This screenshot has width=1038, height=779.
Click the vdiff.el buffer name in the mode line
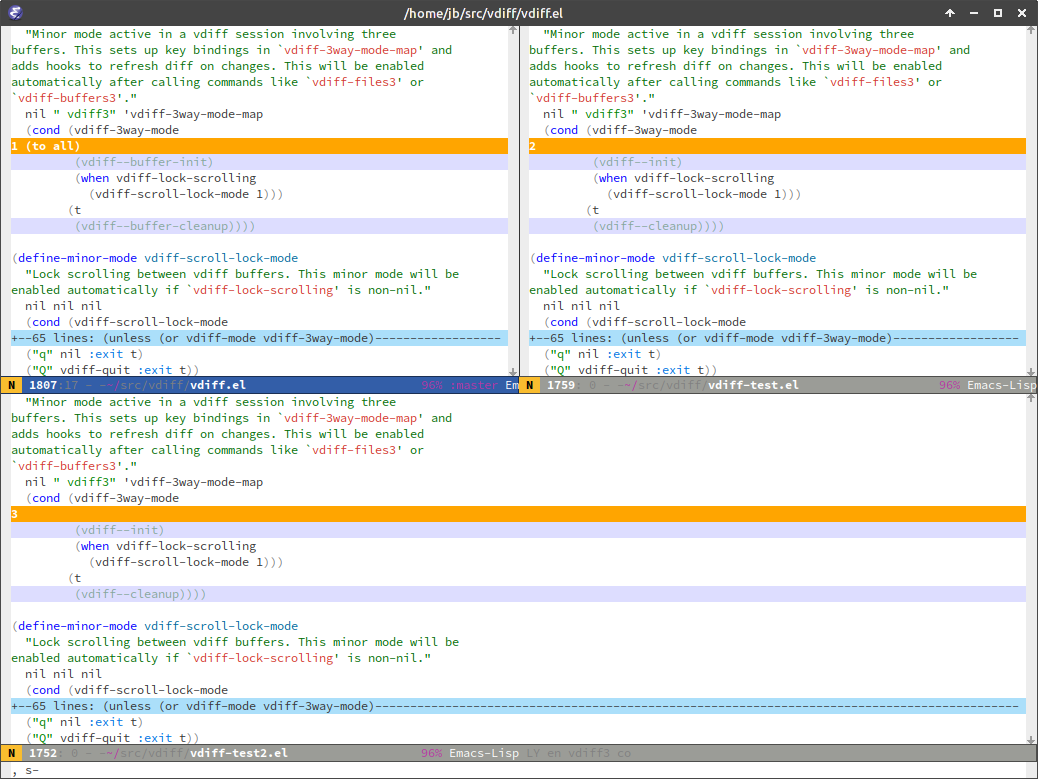click(x=218, y=385)
